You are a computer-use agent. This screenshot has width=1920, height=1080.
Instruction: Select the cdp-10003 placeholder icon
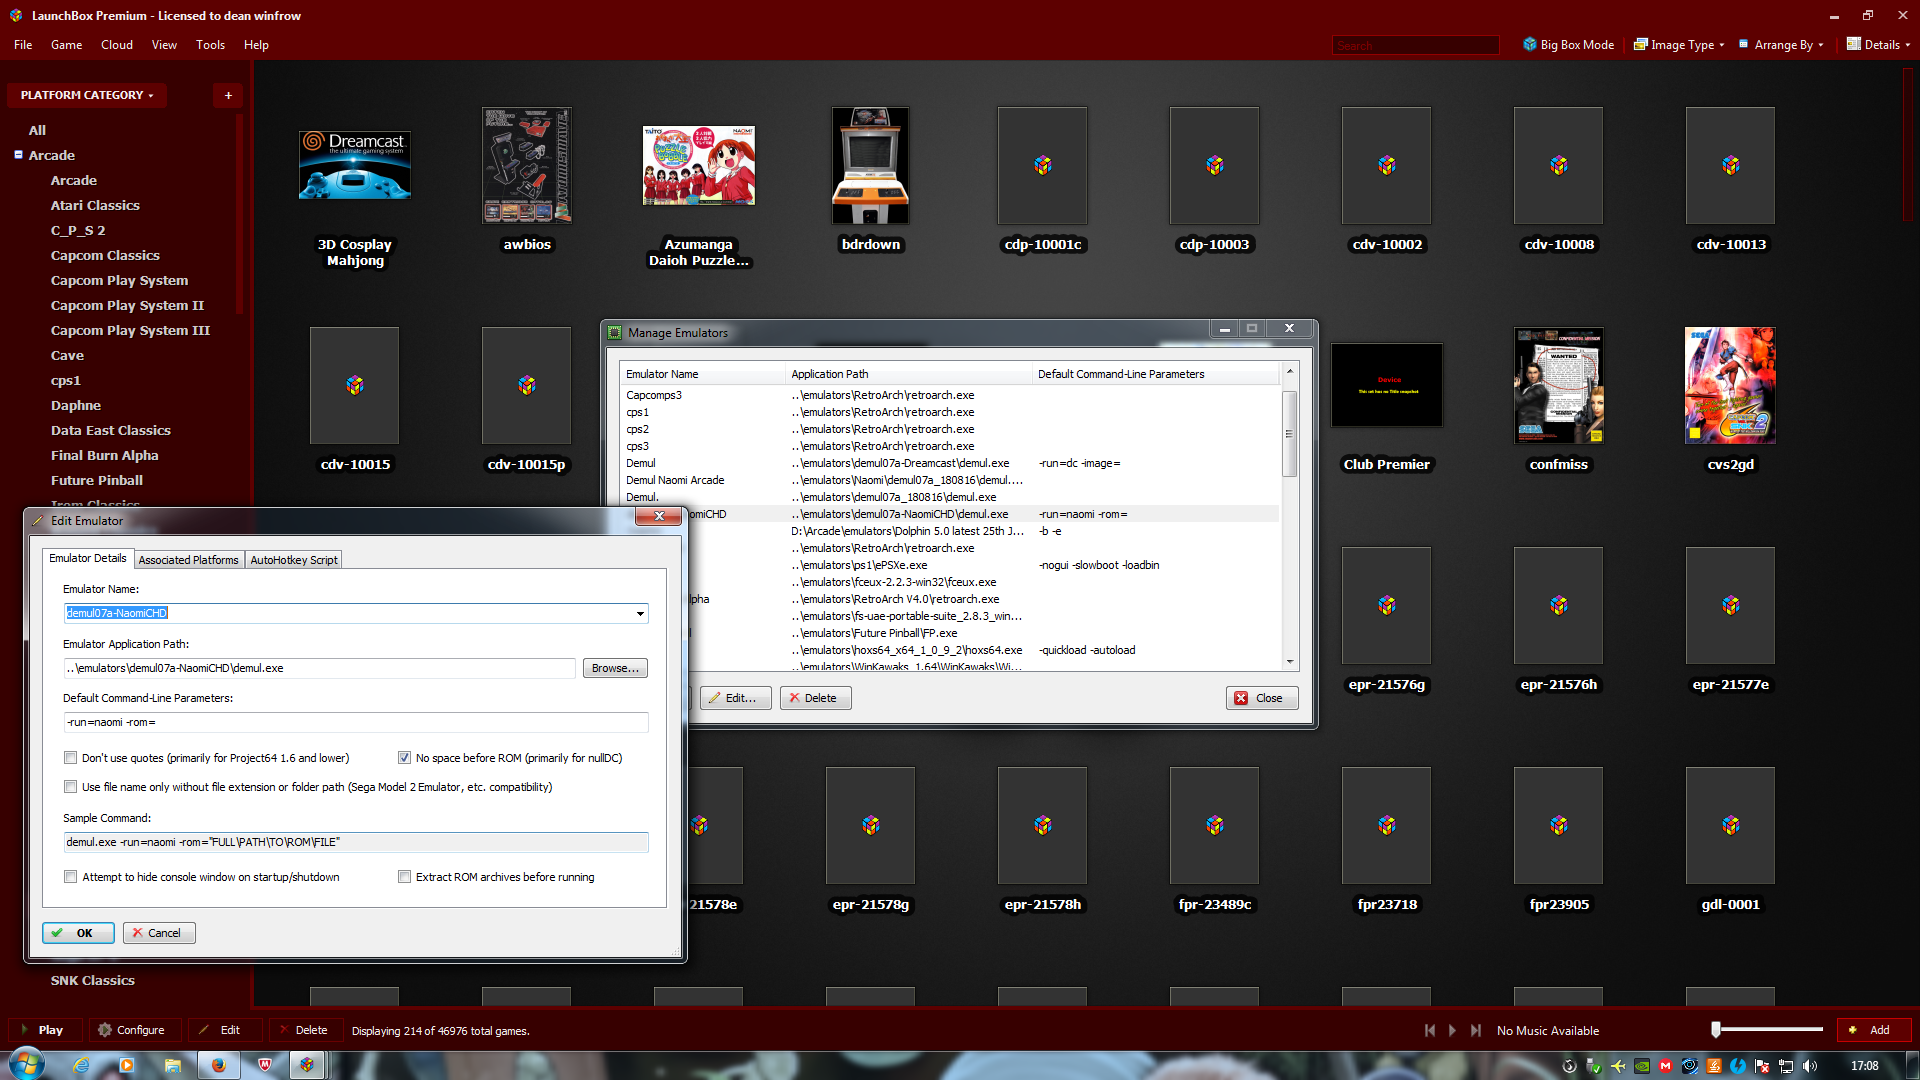pyautogui.click(x=1215, y=165)
